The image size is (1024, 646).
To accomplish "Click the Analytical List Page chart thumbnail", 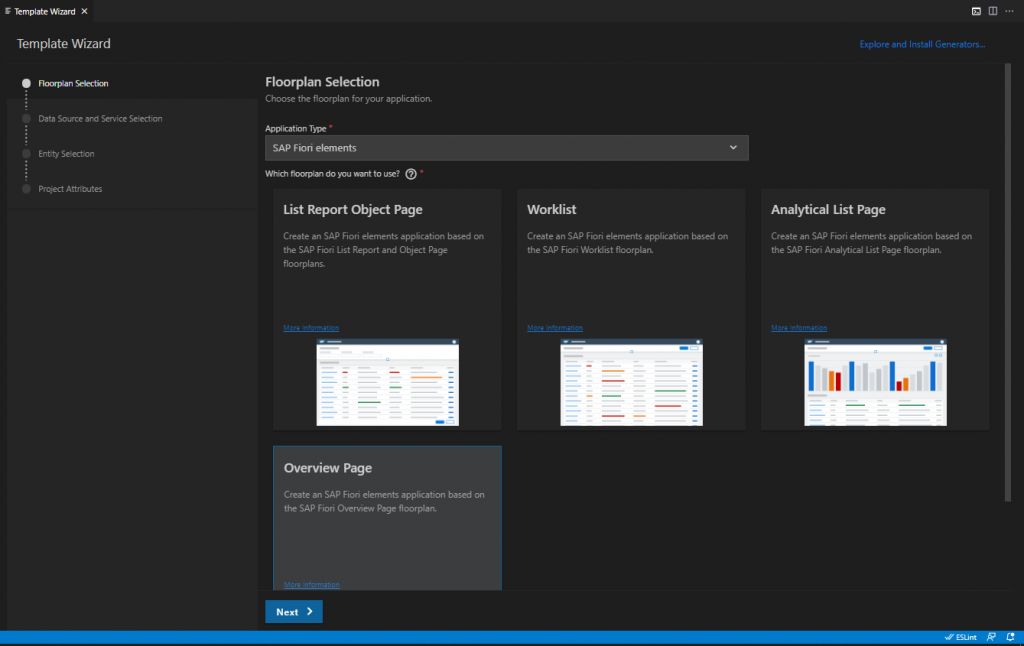I will click(x=875, y=383).
